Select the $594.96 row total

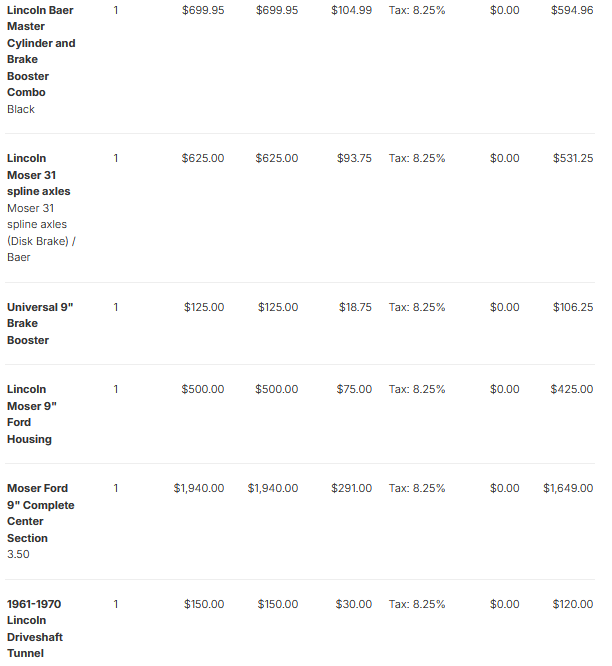(x=572, y=10)
